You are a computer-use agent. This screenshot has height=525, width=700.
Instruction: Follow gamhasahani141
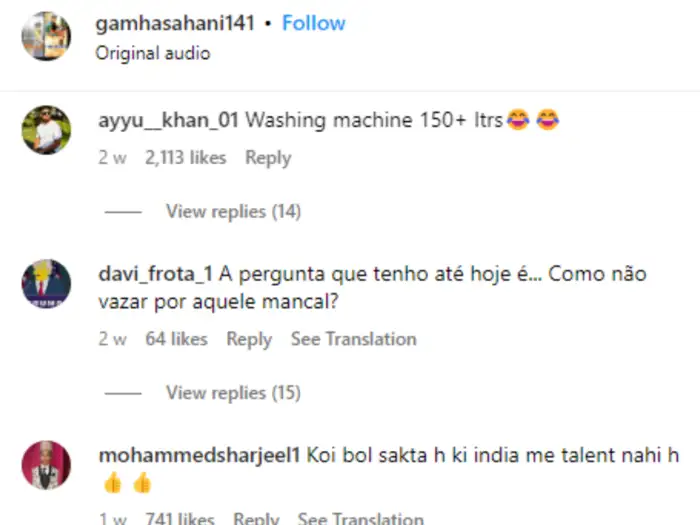314,23
